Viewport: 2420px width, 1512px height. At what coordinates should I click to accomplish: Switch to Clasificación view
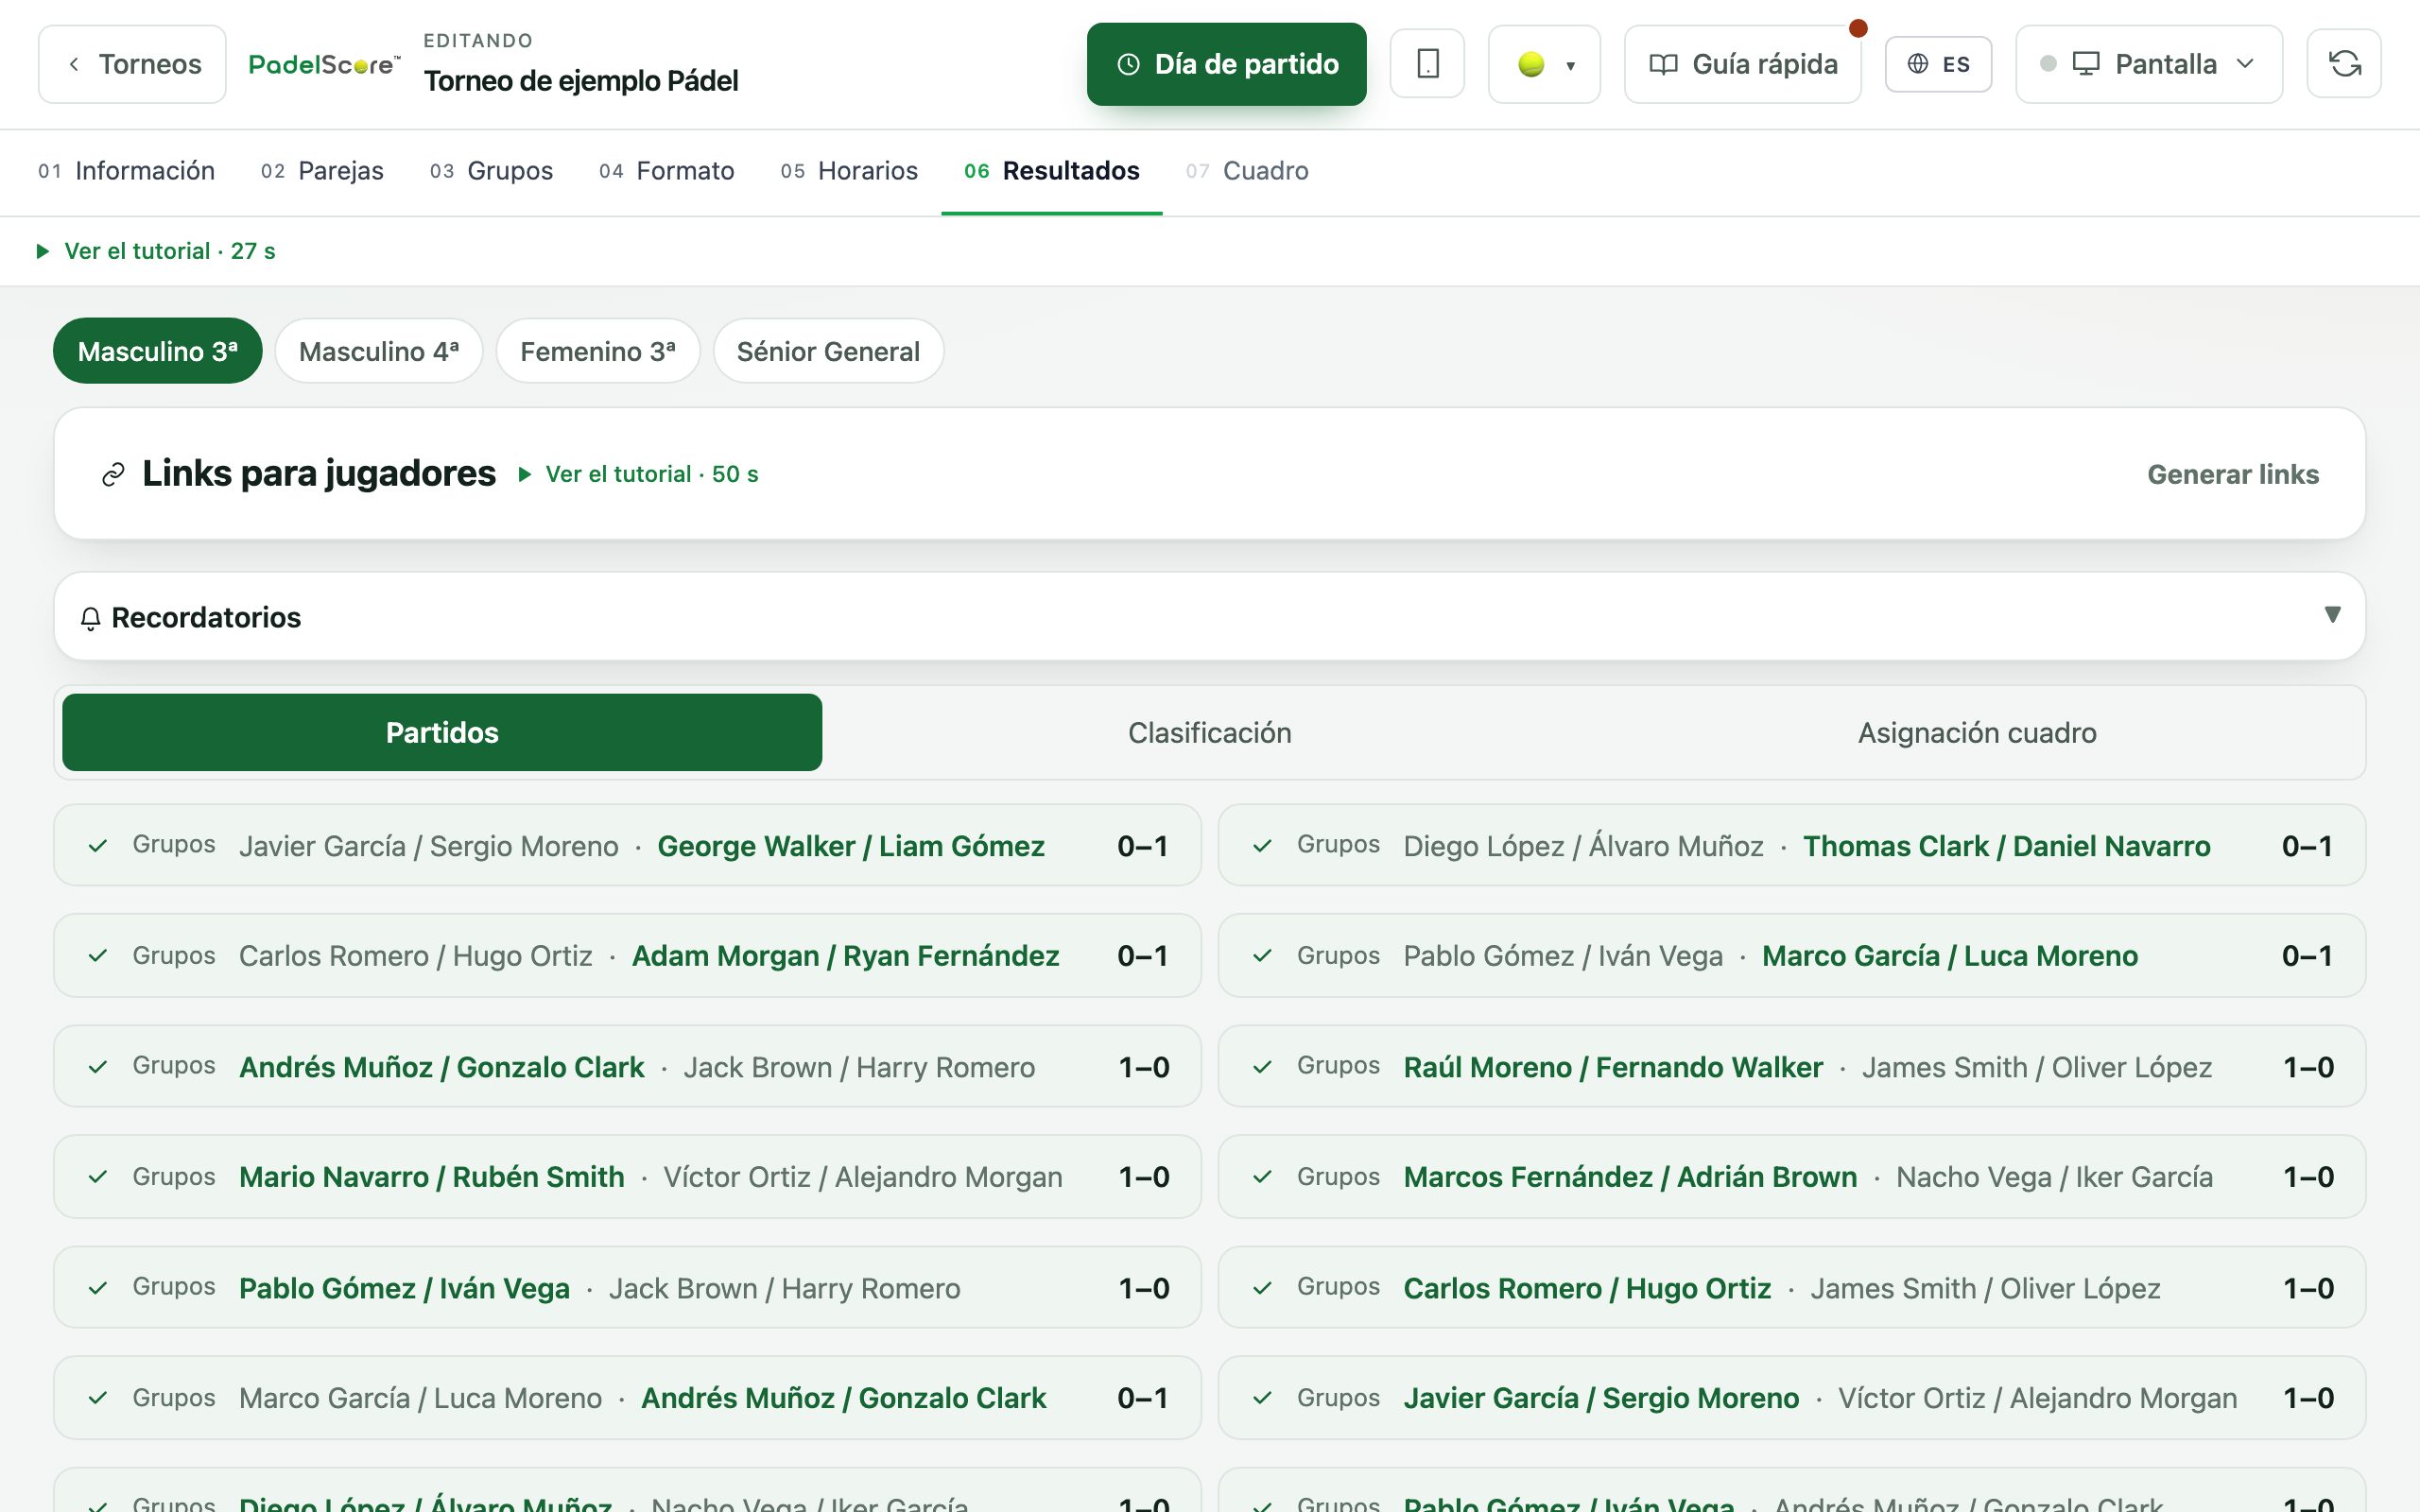pyautogui.click(x=1209, y=732)
